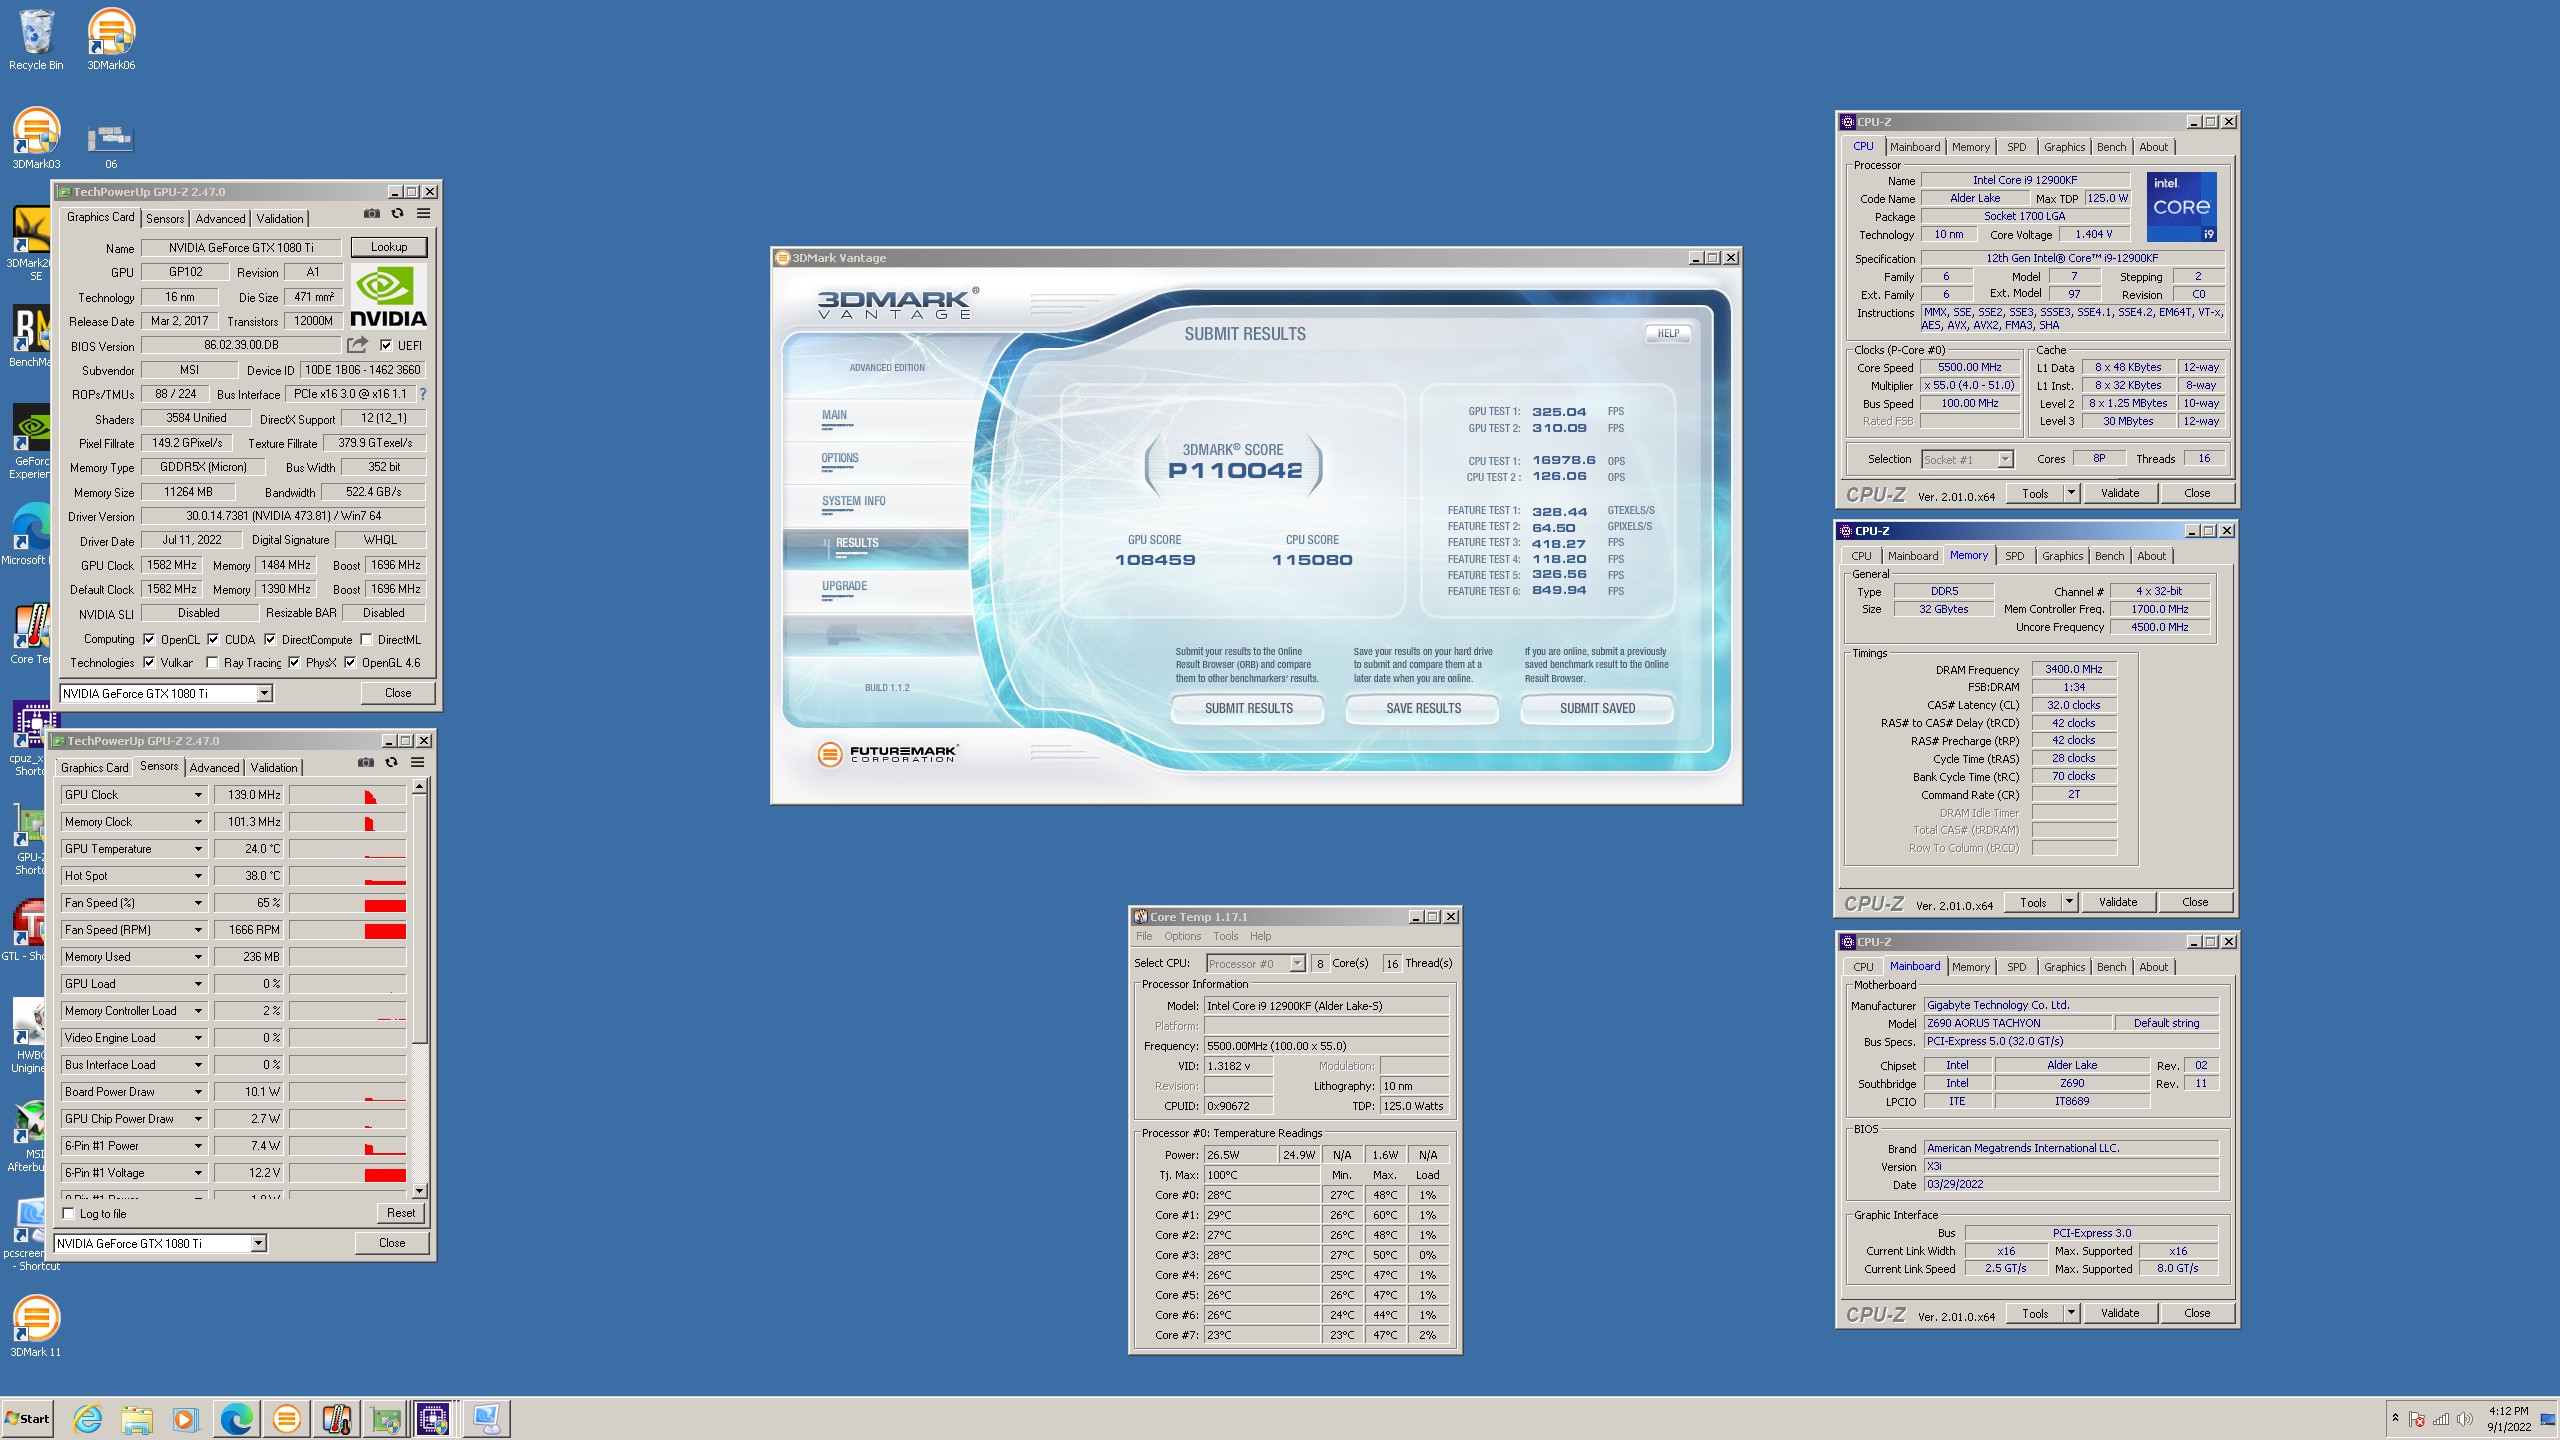The height and width of the screenshot is (1440, 2560).
Task: Expand the GPU Clock sensor dropdown
Action: coord(198,795)
